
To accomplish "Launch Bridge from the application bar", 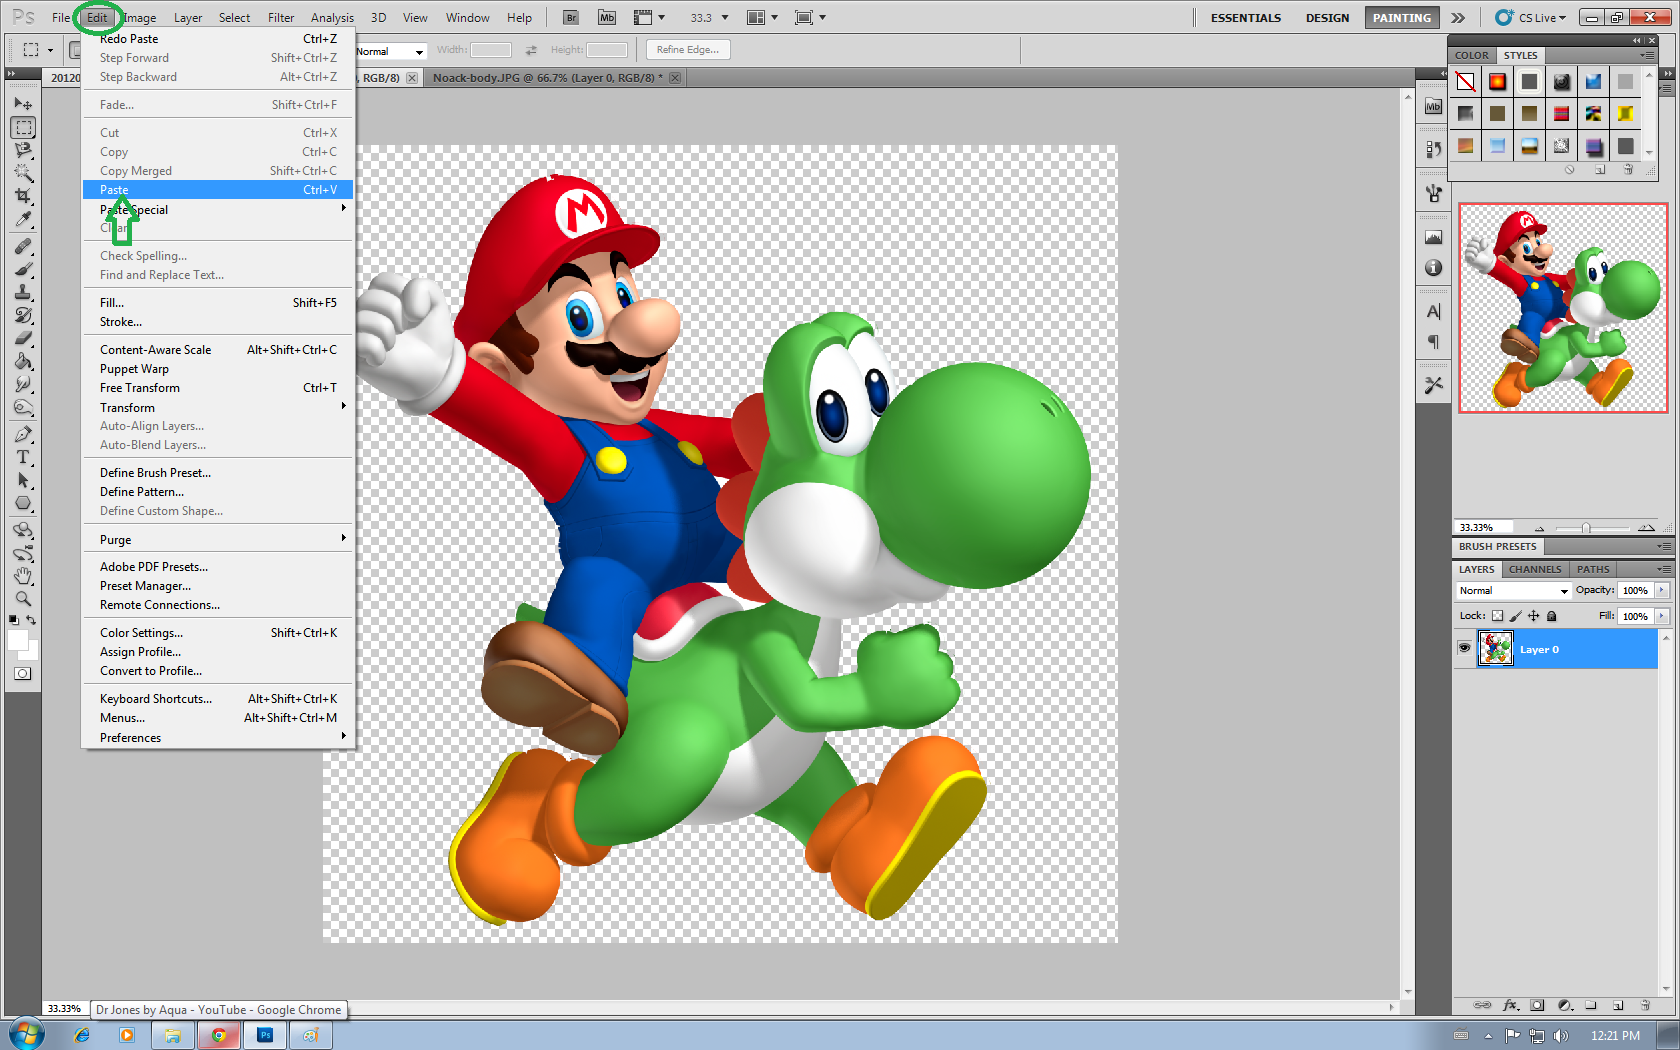I will click(x=570, y=17).
